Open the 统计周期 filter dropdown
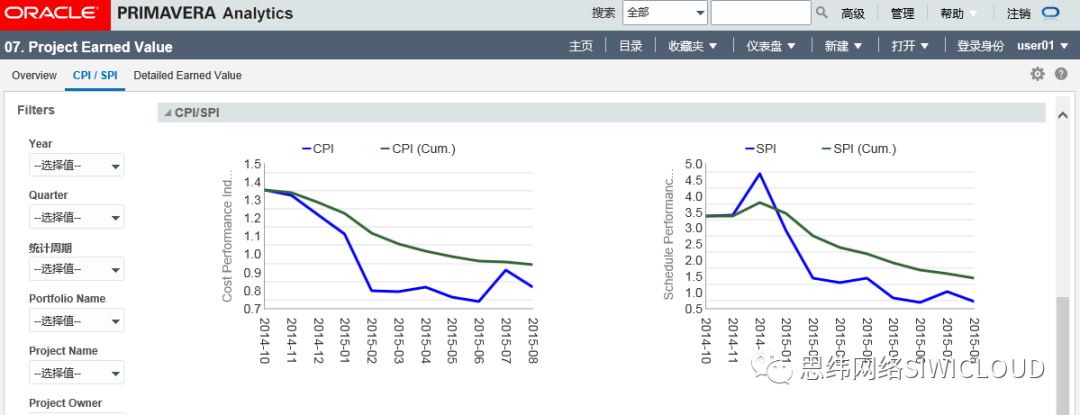 (76, 268)
